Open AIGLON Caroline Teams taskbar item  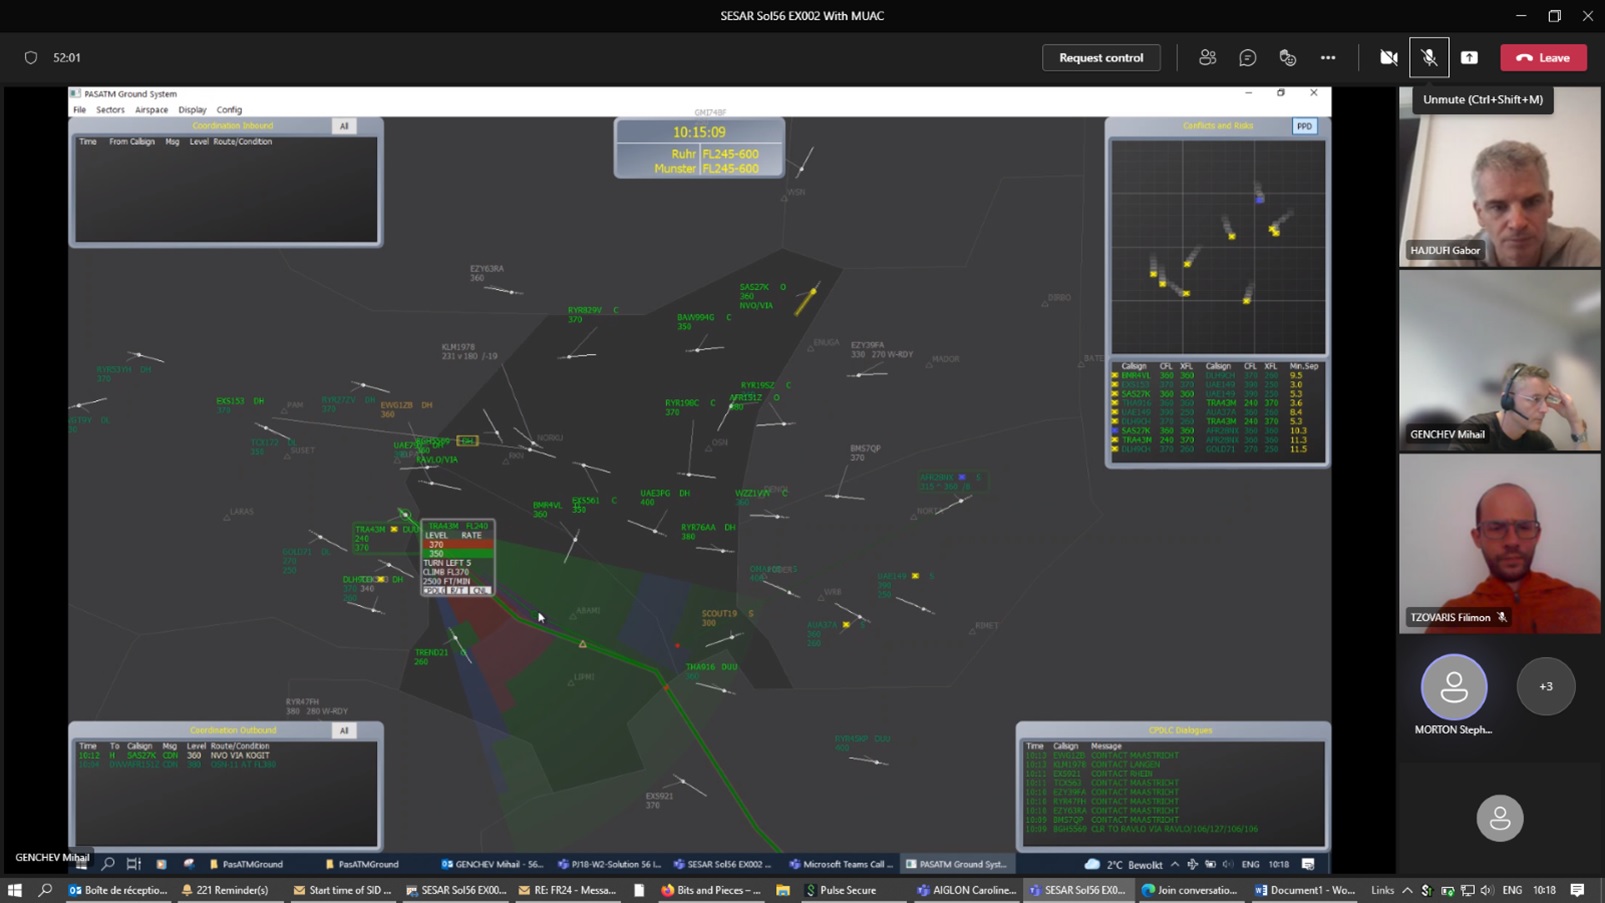967,890
